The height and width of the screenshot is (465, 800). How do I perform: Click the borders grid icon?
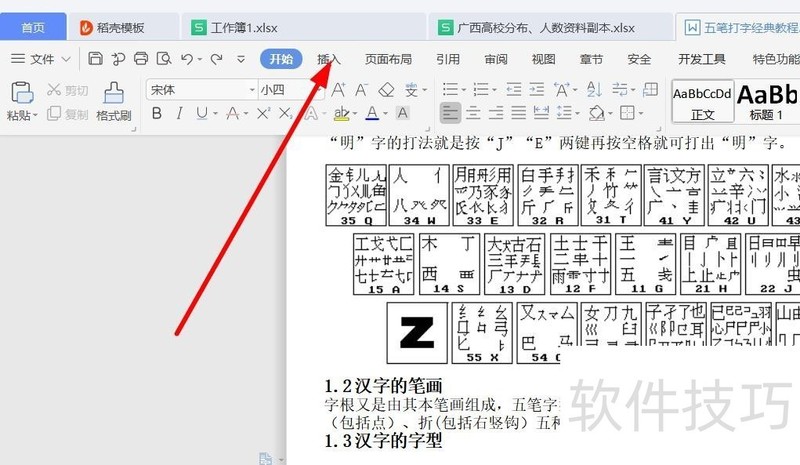pyautogui.click(x=627, y=113)
